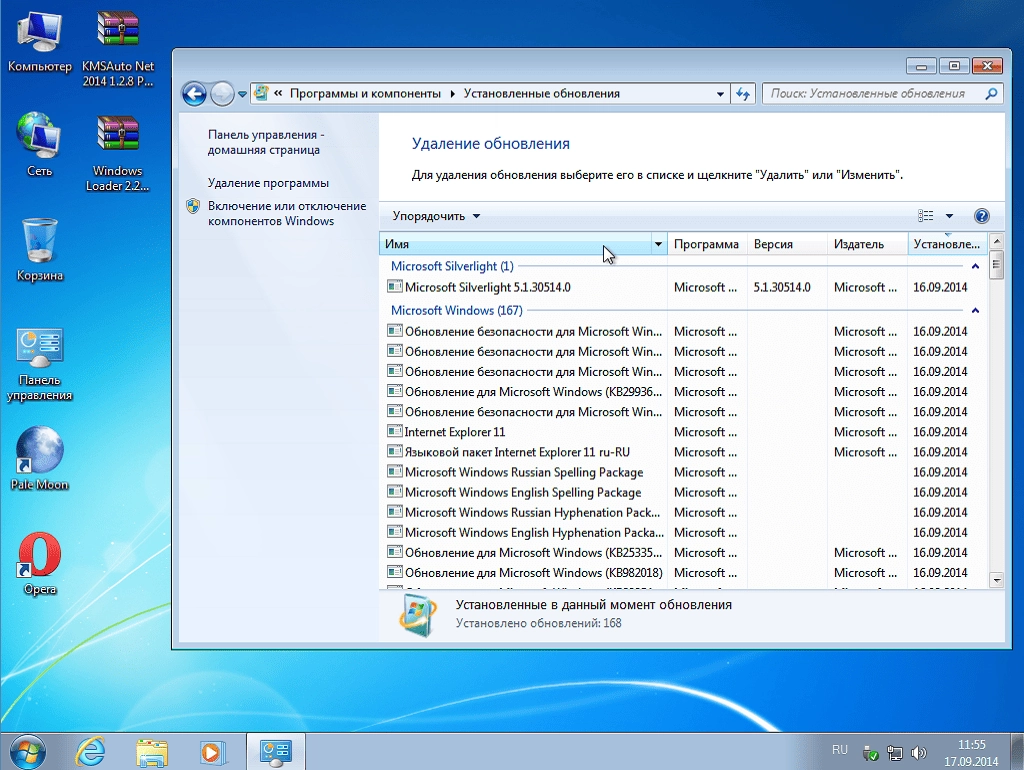The width and height of the screenshot is (1024, 770).
Task: Select the KMSAuto Net 2014 archive icon
Action: tap(118, 50)
